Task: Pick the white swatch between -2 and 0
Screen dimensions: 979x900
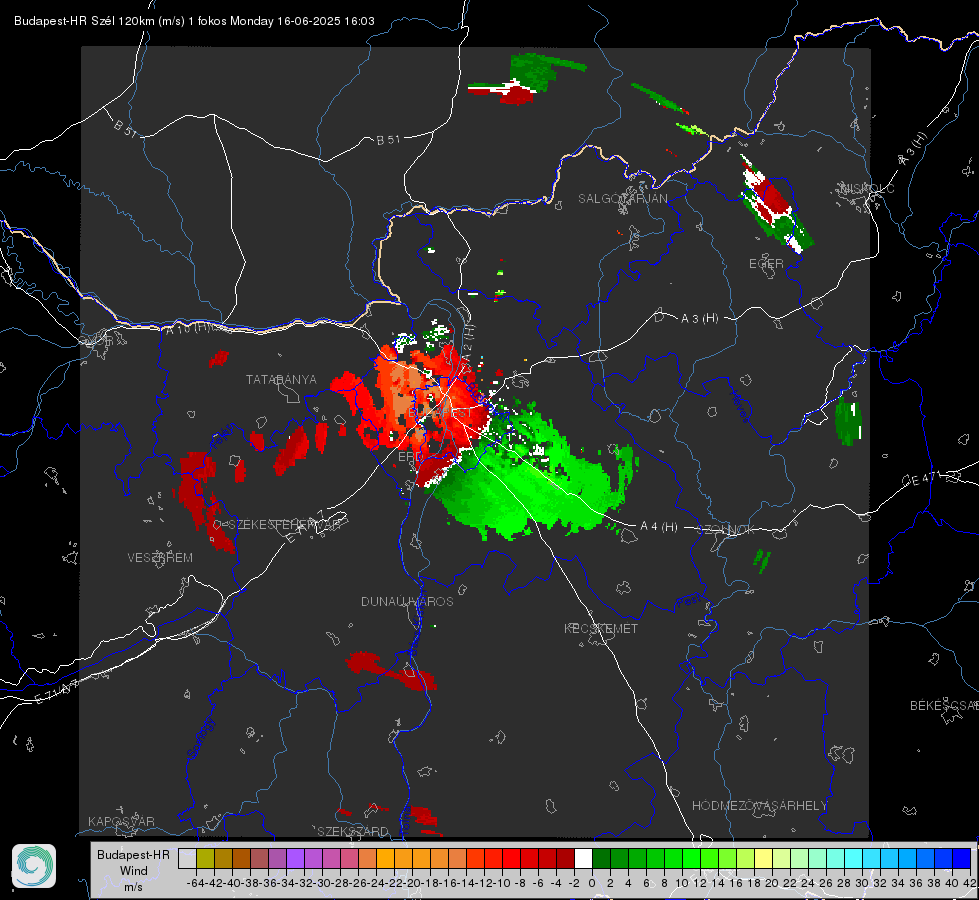Action: [x=583, y=858]
